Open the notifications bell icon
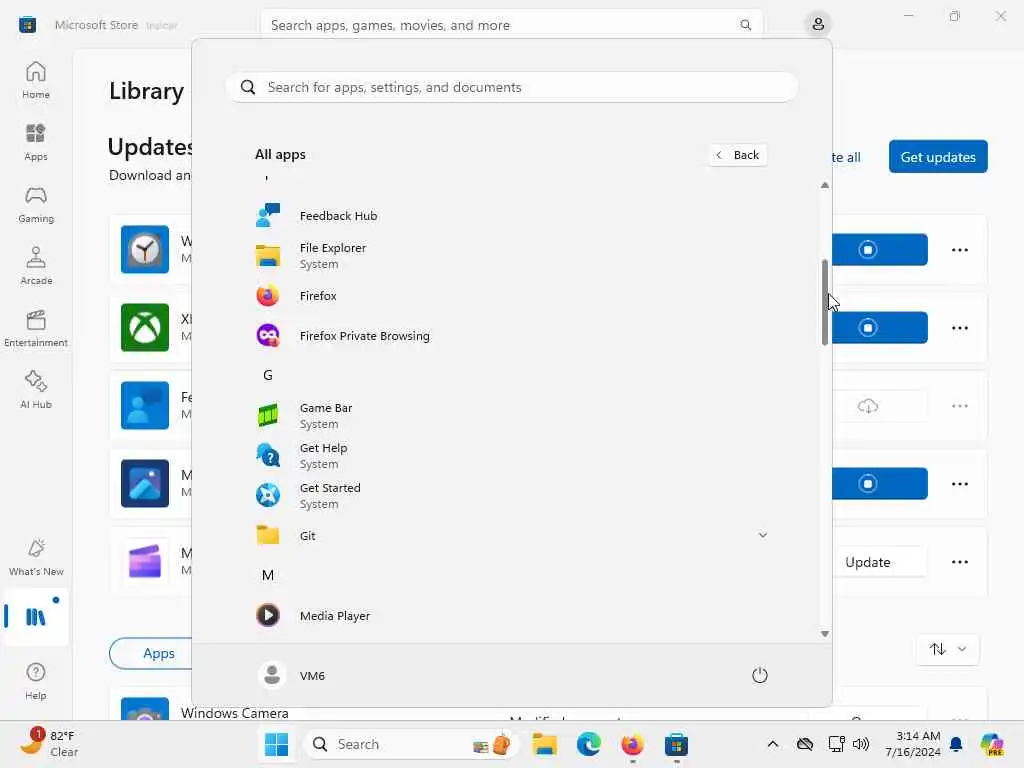 pyautogui.click(x=956, y=744)
